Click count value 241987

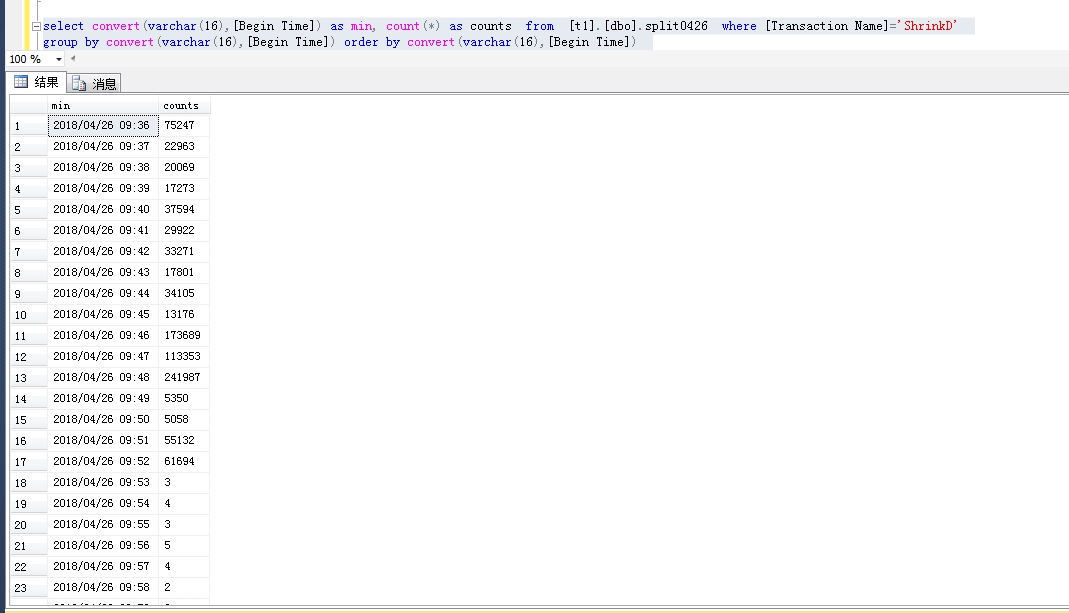coord(184,378)
